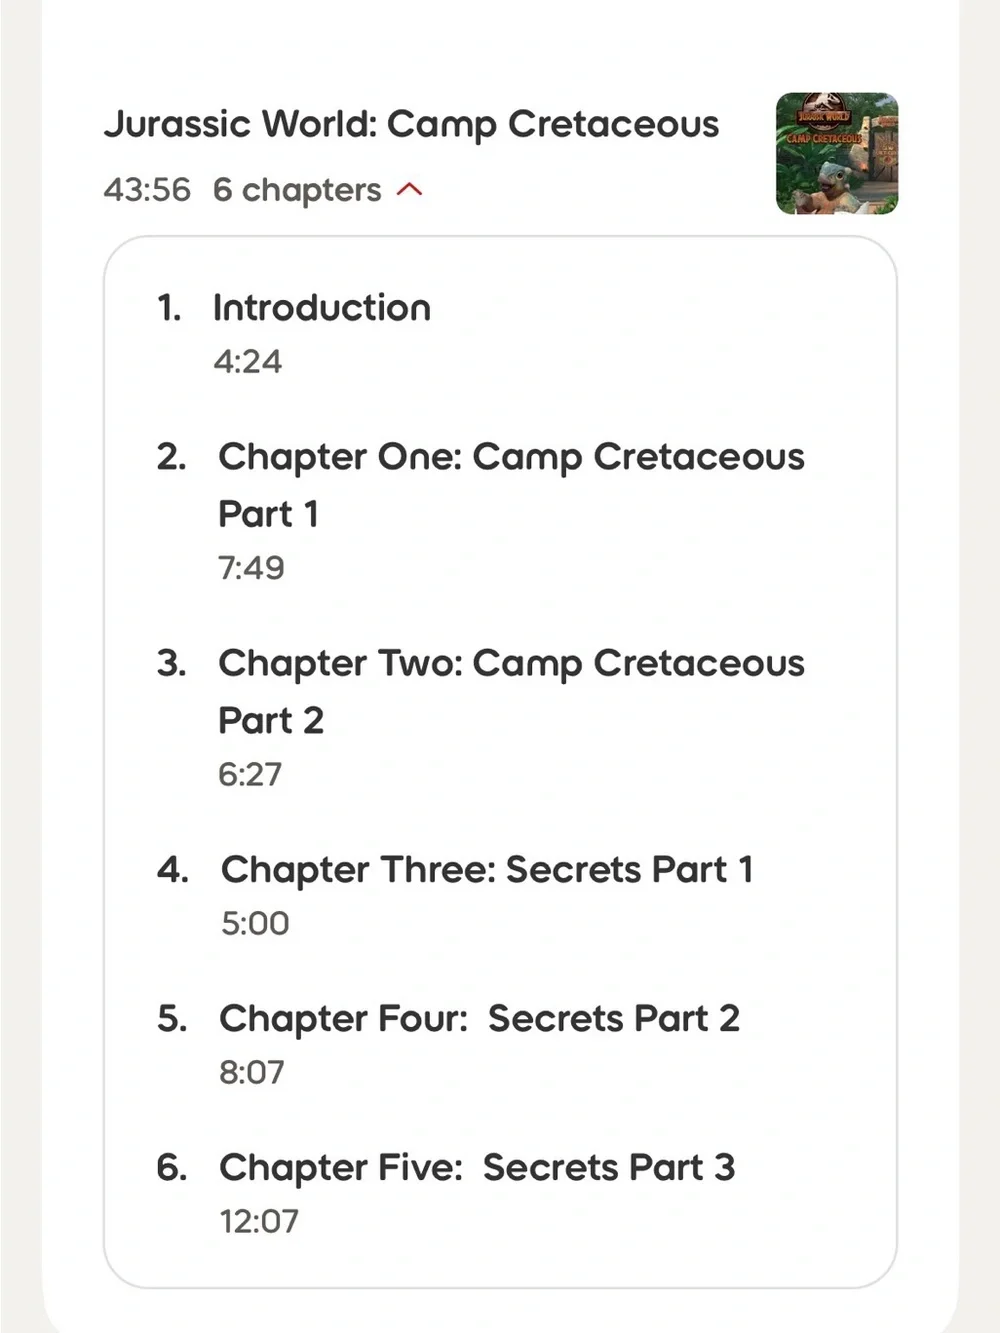Open the Camp Cretaceous cover thumbnail
The width and height of the screenshot is (1000, 1333).
coord(837,153)
